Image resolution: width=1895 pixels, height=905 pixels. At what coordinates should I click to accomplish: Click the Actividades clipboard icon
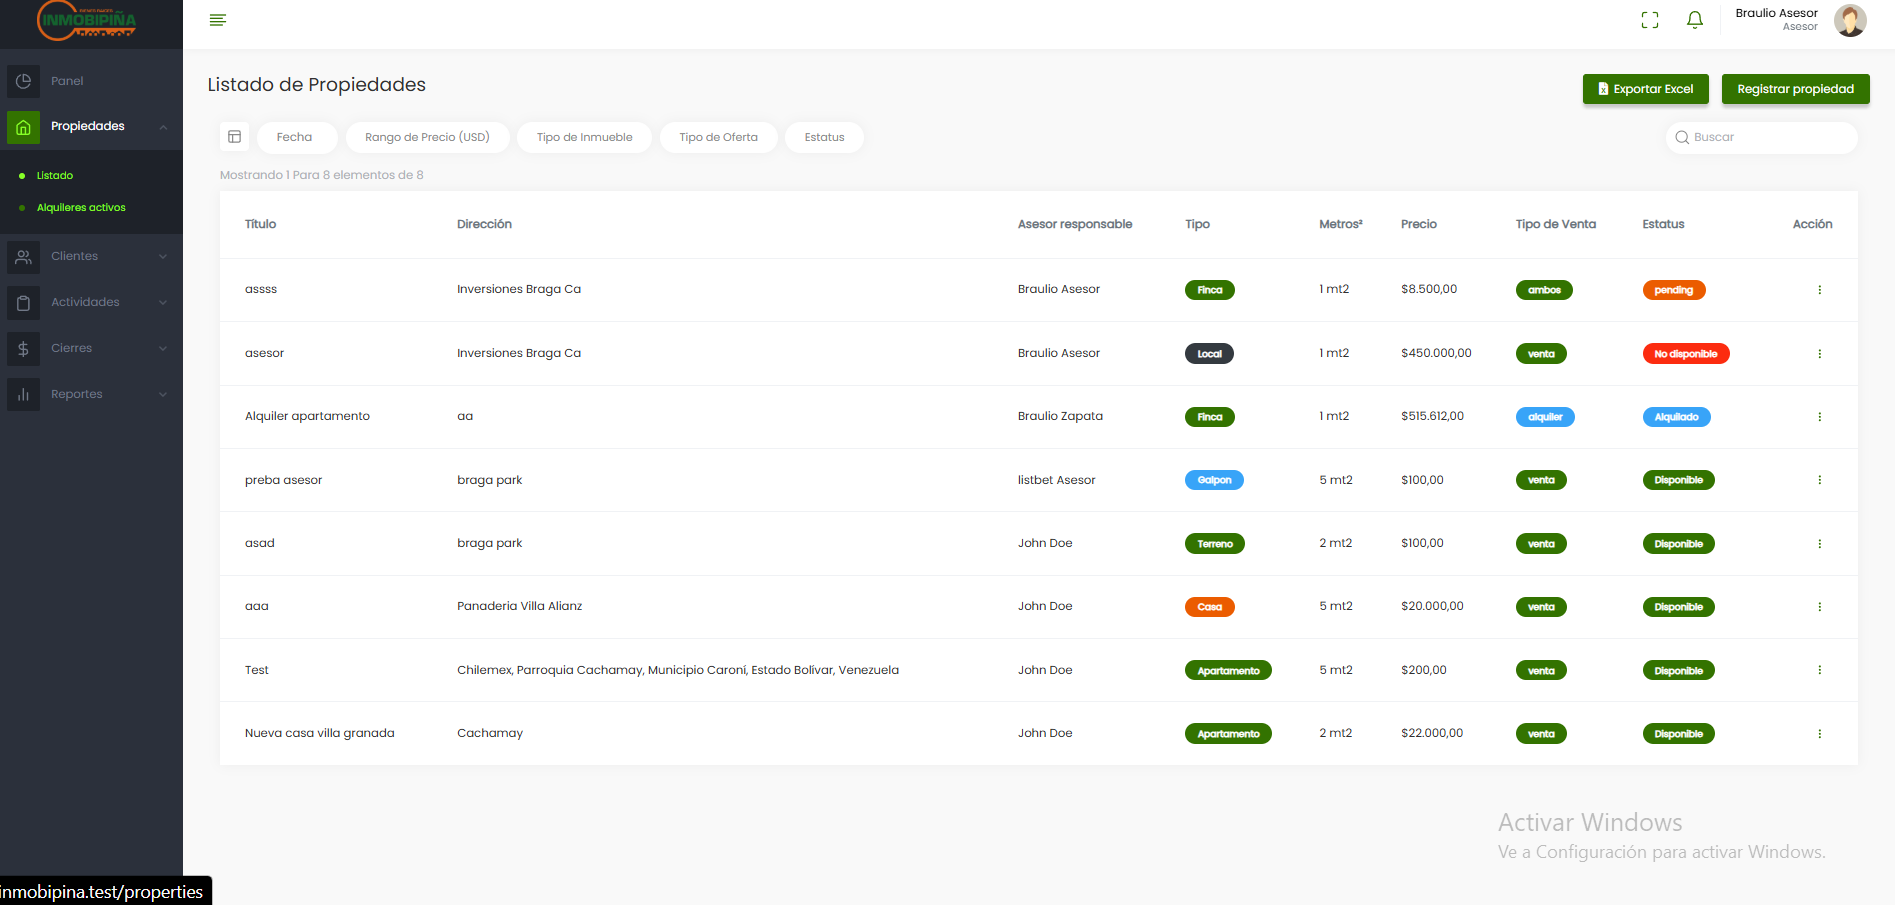coord(23,303)
